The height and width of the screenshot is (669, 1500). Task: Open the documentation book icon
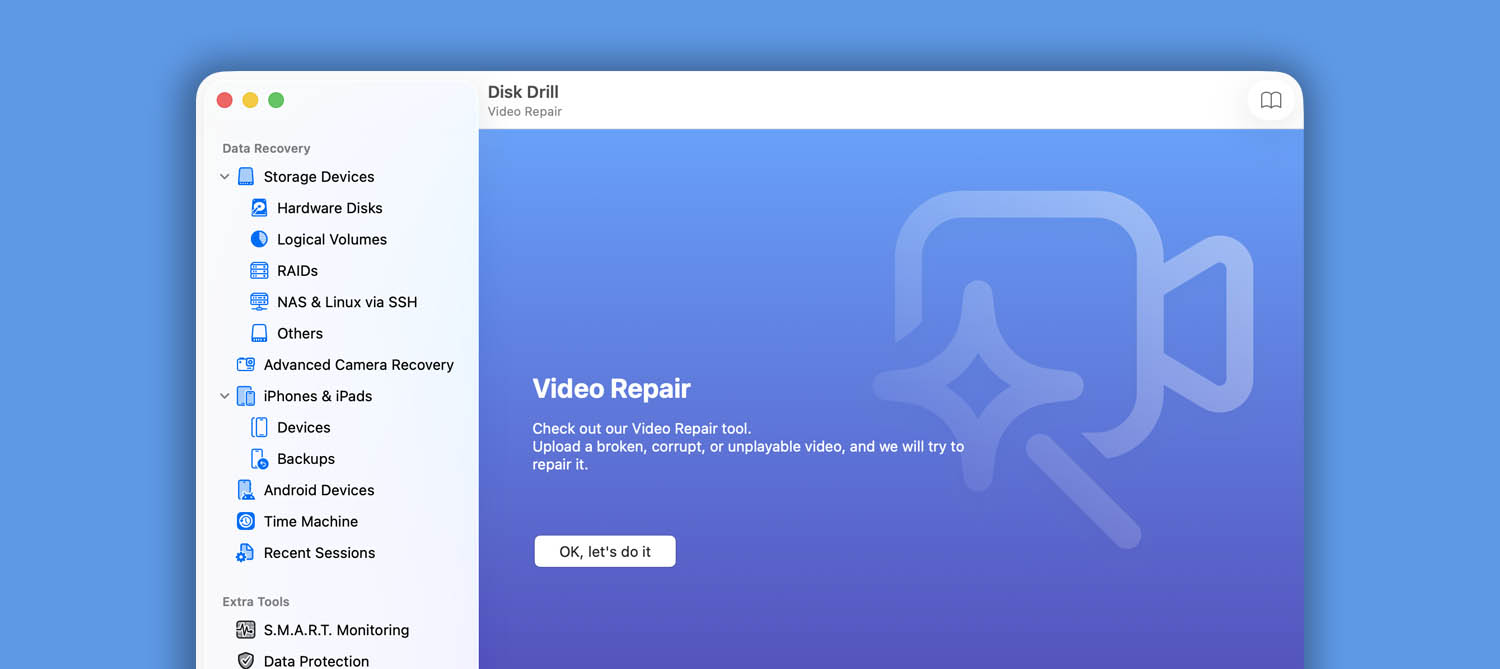pos(1271,100)
